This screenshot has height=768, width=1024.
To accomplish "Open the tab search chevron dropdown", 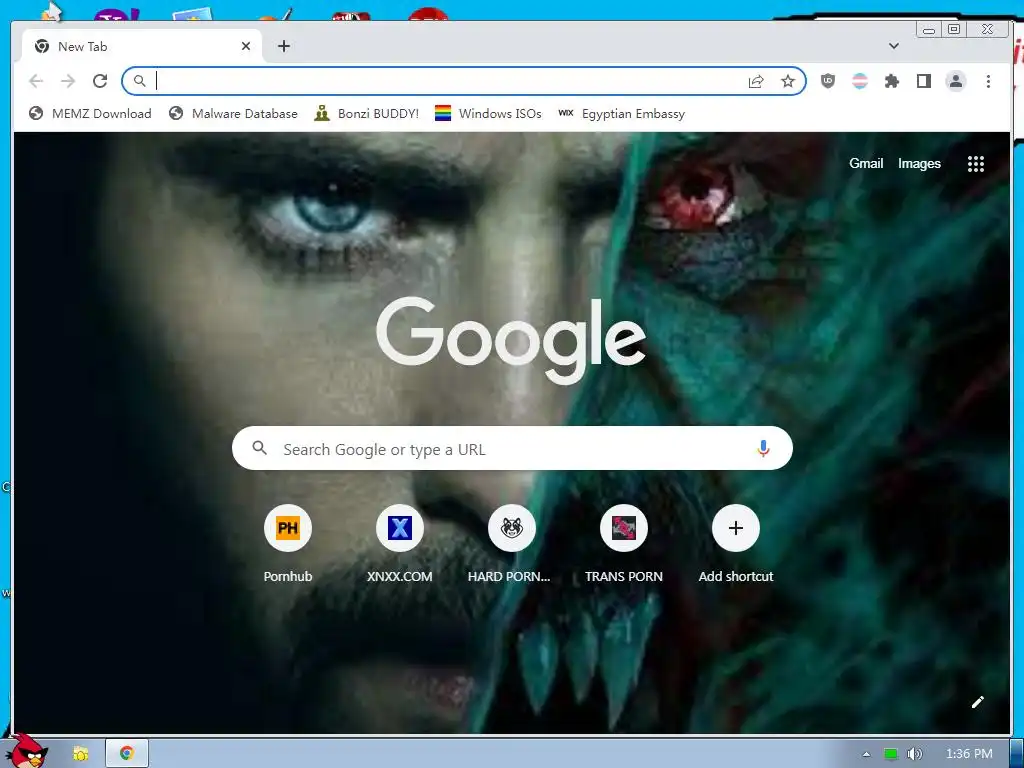I will click(x=894, y=46).
